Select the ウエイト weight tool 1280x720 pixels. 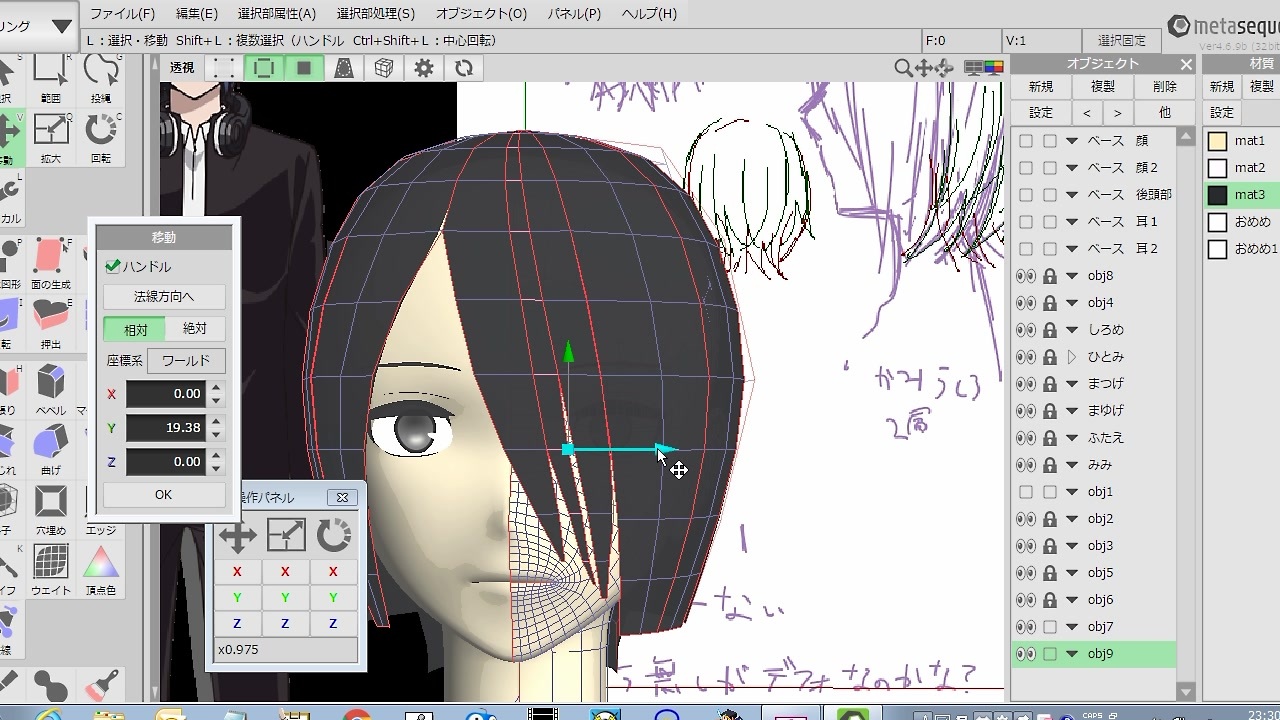tap(51, 570)
